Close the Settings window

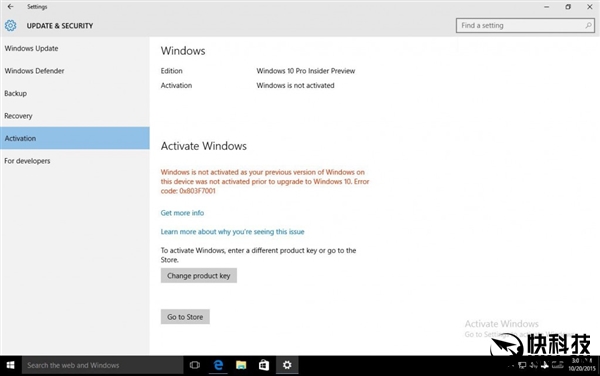[589, 7]
